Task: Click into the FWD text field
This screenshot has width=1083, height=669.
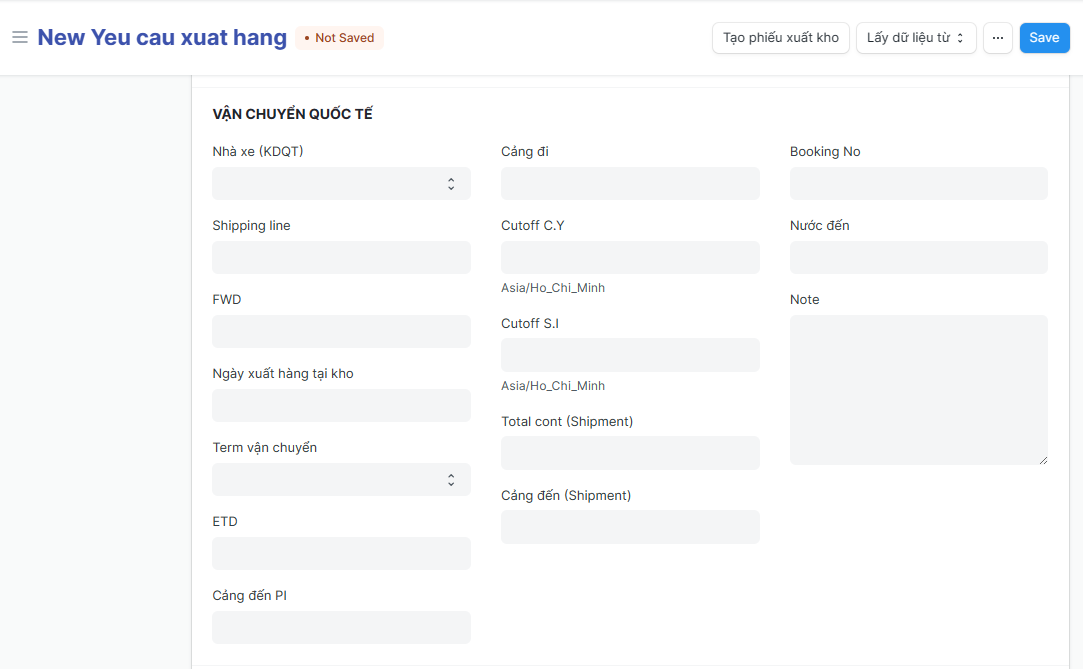Action: coord(341,332)
